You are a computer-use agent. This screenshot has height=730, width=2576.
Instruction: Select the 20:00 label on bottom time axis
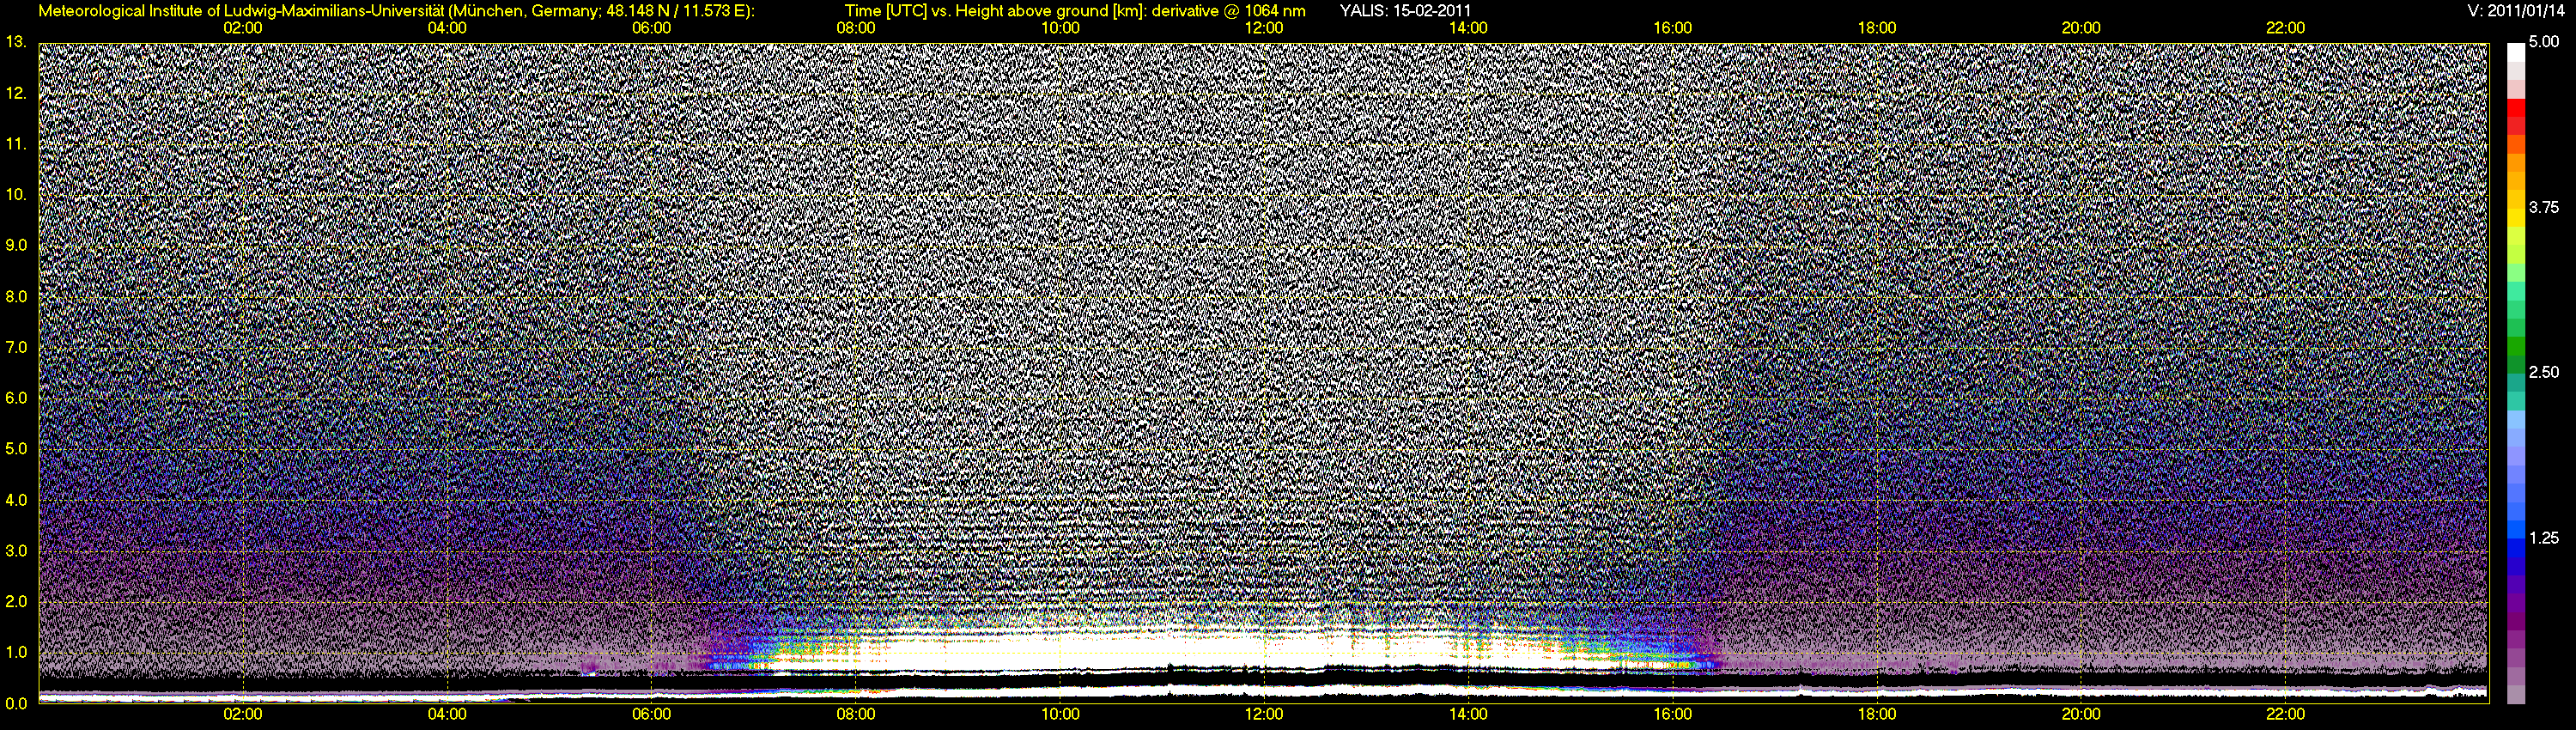2081,715
